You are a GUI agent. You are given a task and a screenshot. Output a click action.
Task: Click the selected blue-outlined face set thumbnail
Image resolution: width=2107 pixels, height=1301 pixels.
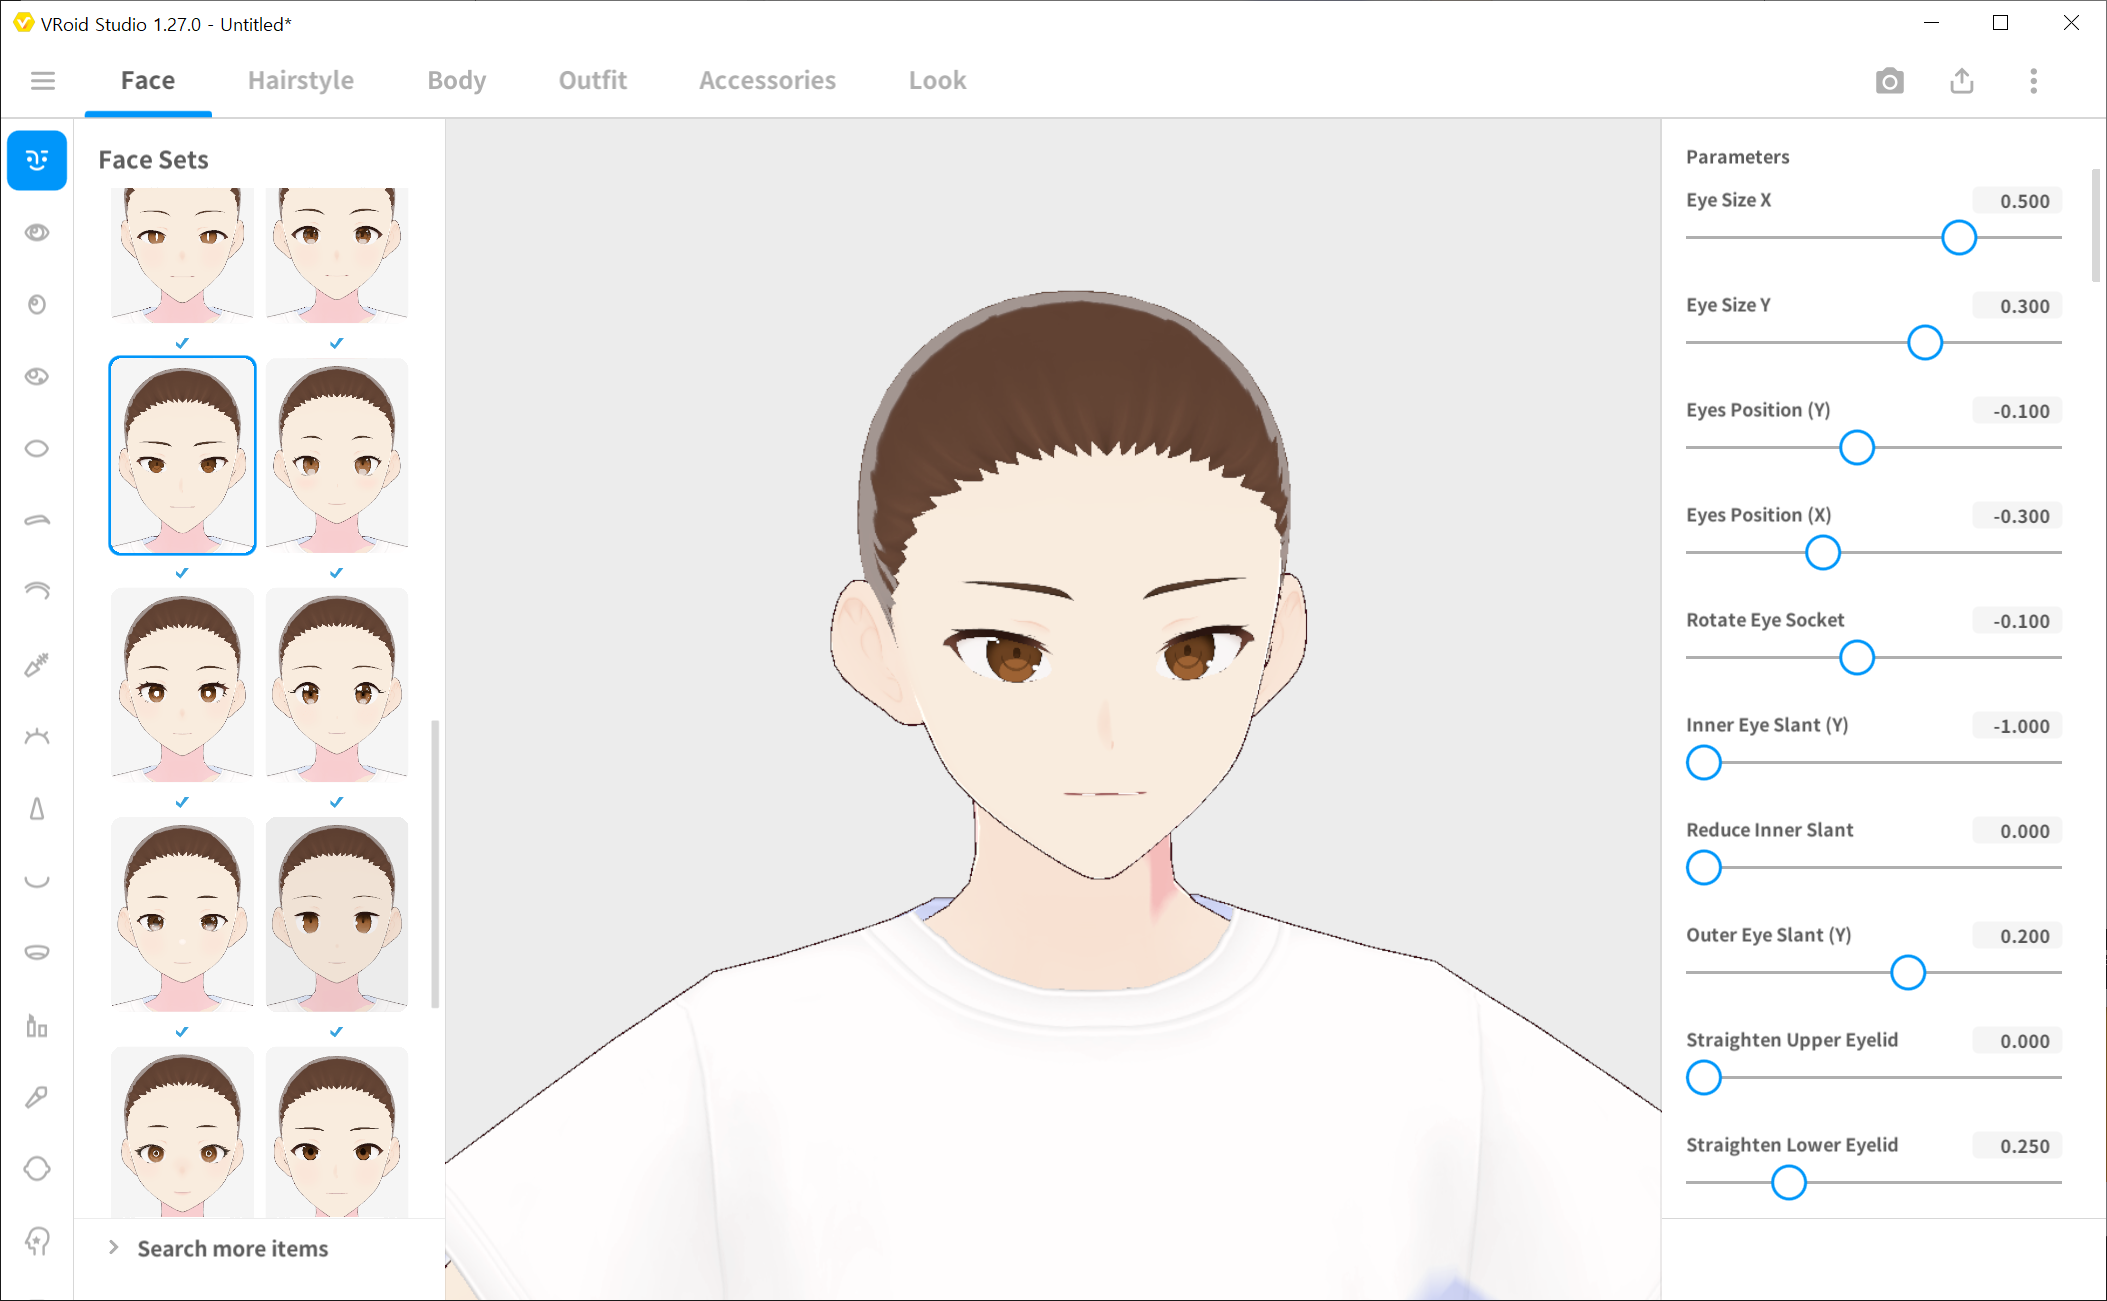coord(182,455)
